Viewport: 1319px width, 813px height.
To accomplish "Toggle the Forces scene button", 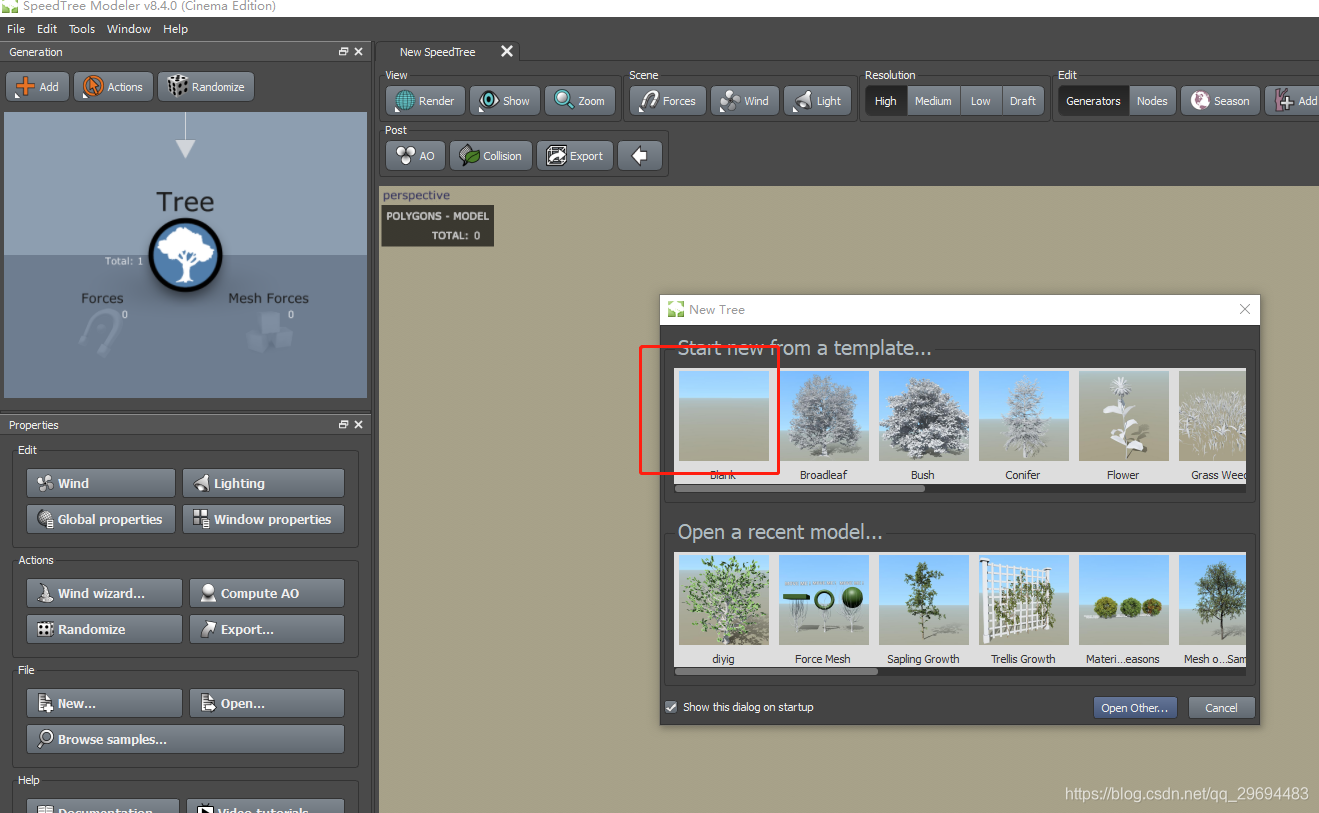I will (x=668, y=101).
